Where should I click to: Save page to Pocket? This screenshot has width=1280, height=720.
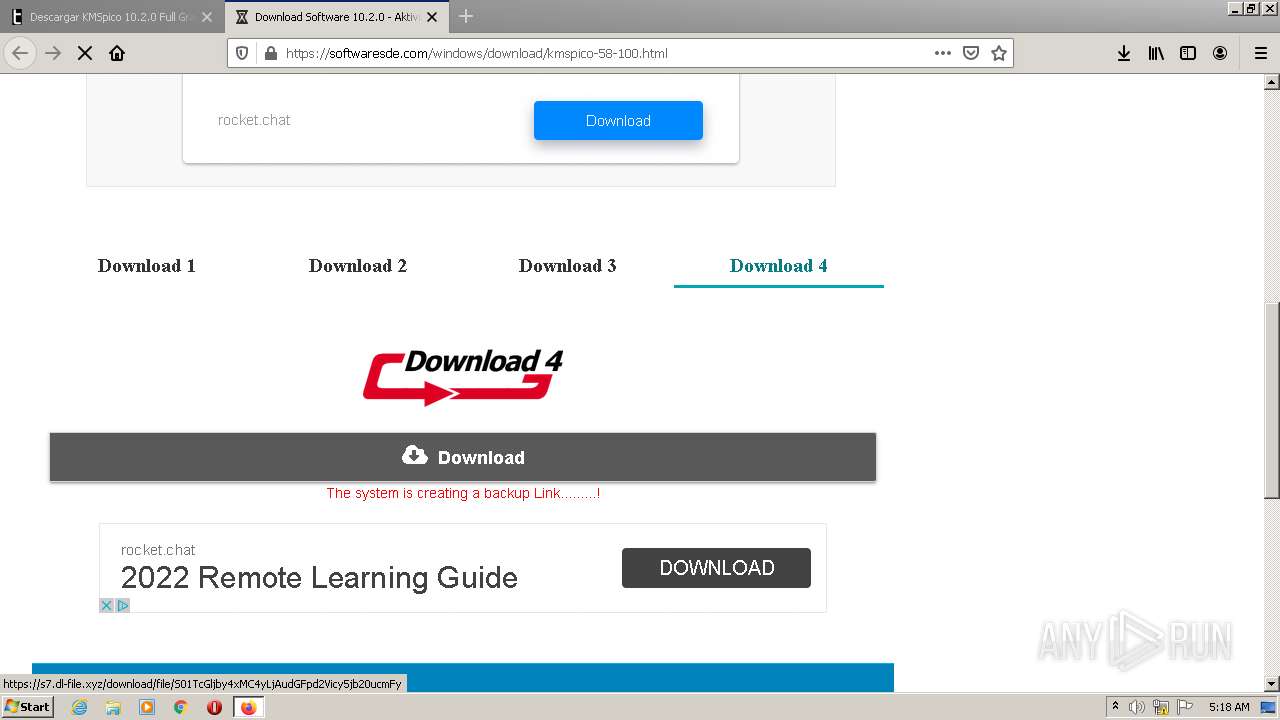click(x=971, y=53)
